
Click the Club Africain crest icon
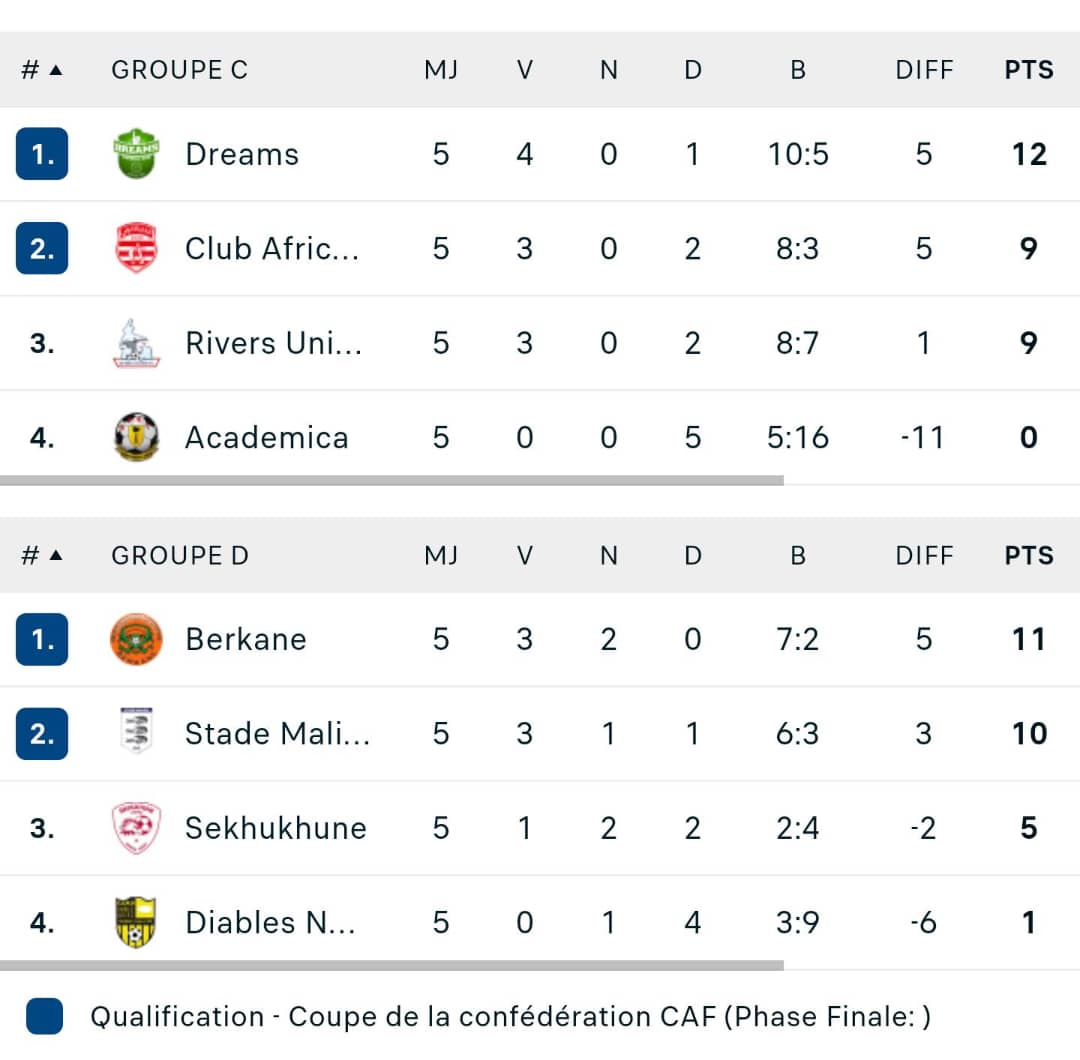(136, 248)
